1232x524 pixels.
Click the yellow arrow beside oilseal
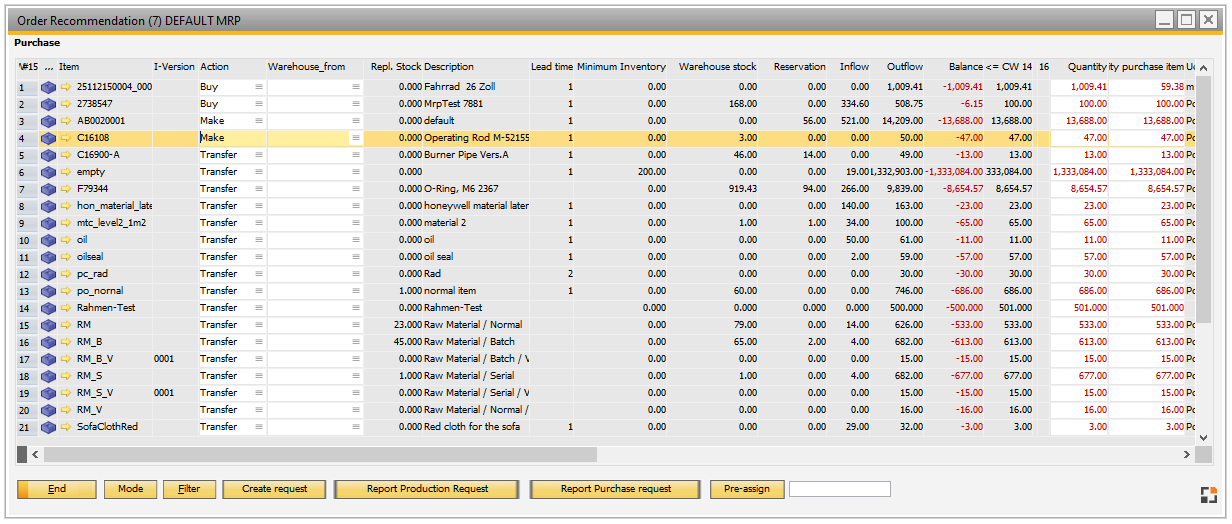[x=66, y=257]
